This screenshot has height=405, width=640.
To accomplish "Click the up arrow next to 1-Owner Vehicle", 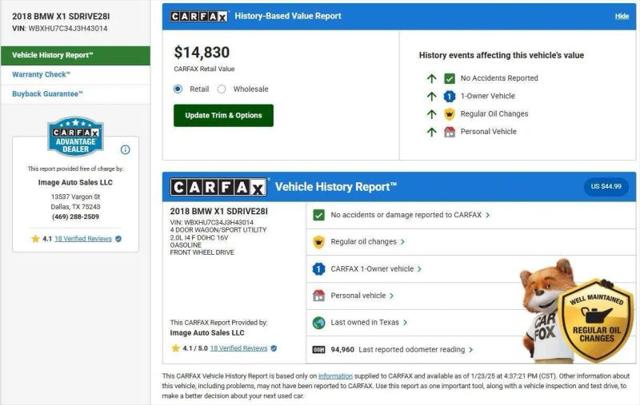I will tap(431, 96).
